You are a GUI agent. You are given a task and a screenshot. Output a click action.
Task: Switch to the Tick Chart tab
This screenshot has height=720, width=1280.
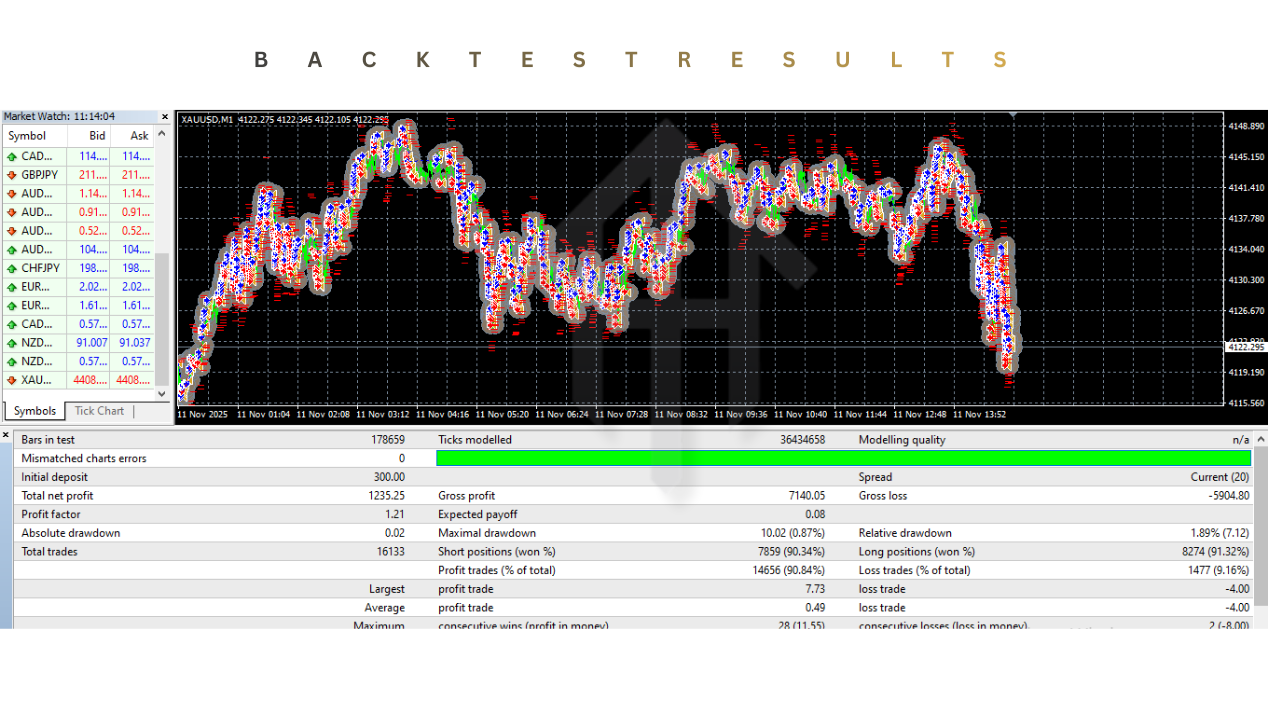99,410
